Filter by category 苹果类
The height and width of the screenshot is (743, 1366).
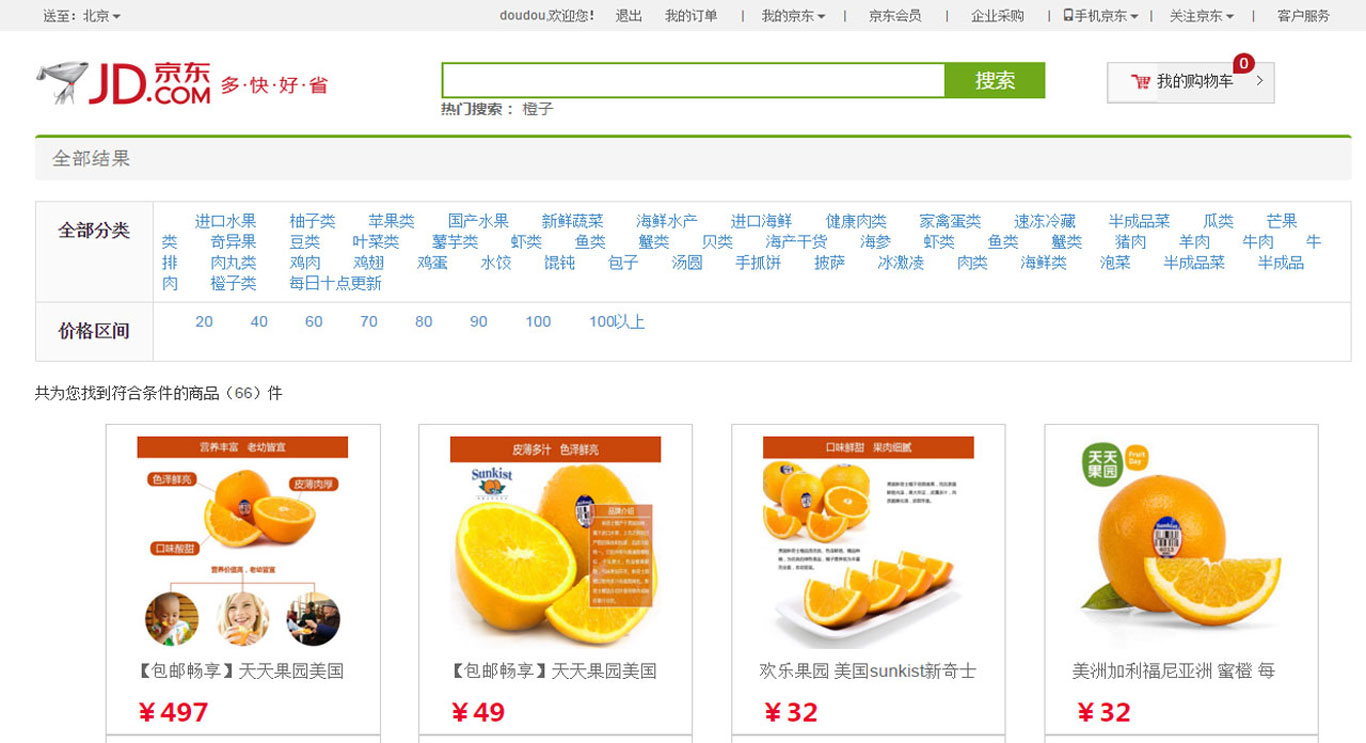391,221
